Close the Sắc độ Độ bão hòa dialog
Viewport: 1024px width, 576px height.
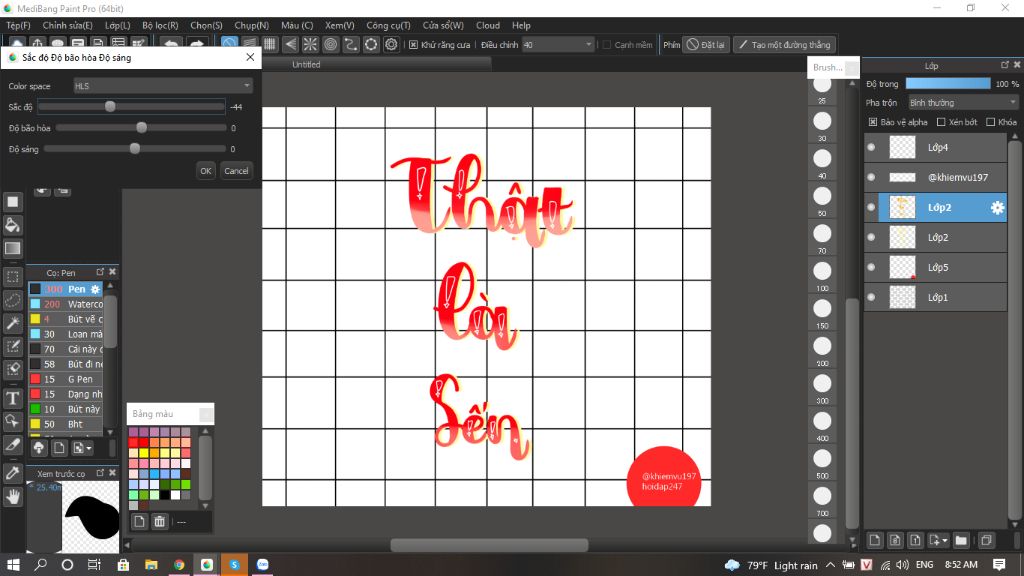click(x=250, y=57)
